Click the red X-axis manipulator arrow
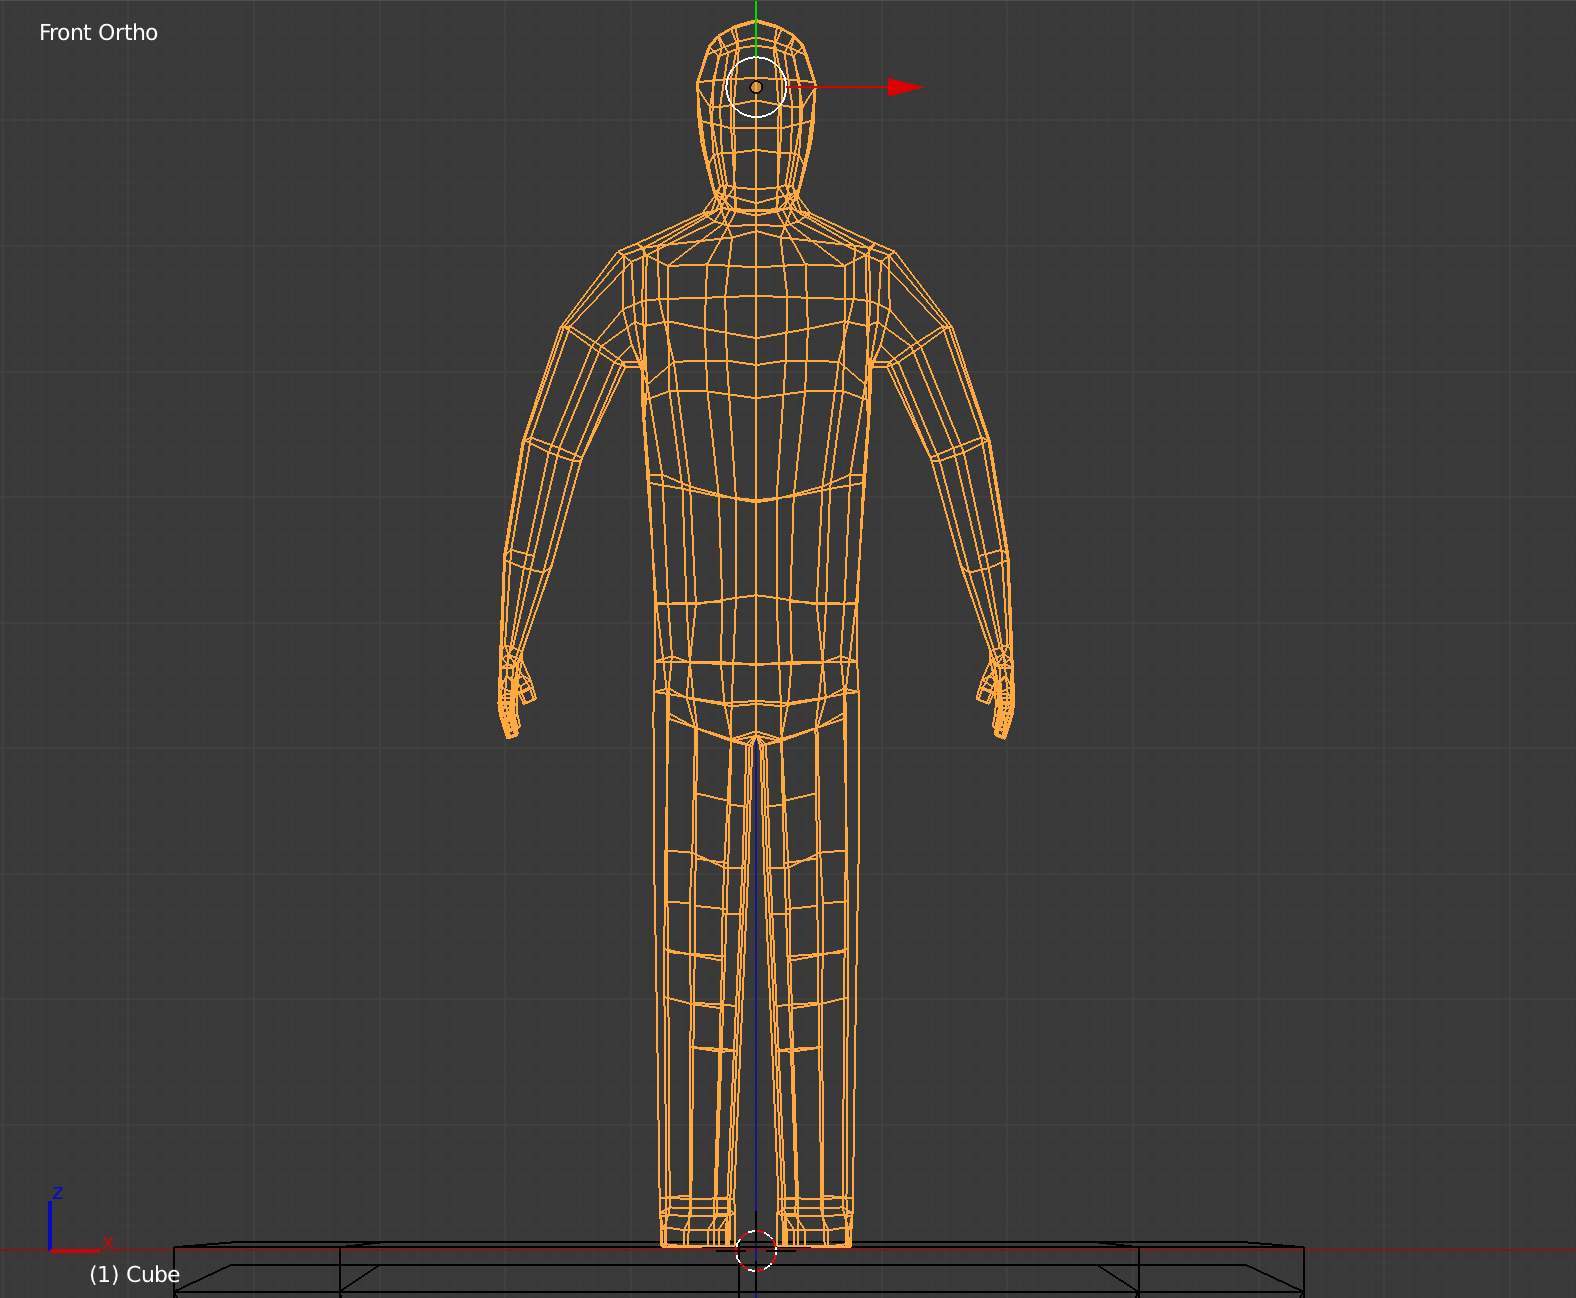1576x1298 pixels. tap(903, 87)
